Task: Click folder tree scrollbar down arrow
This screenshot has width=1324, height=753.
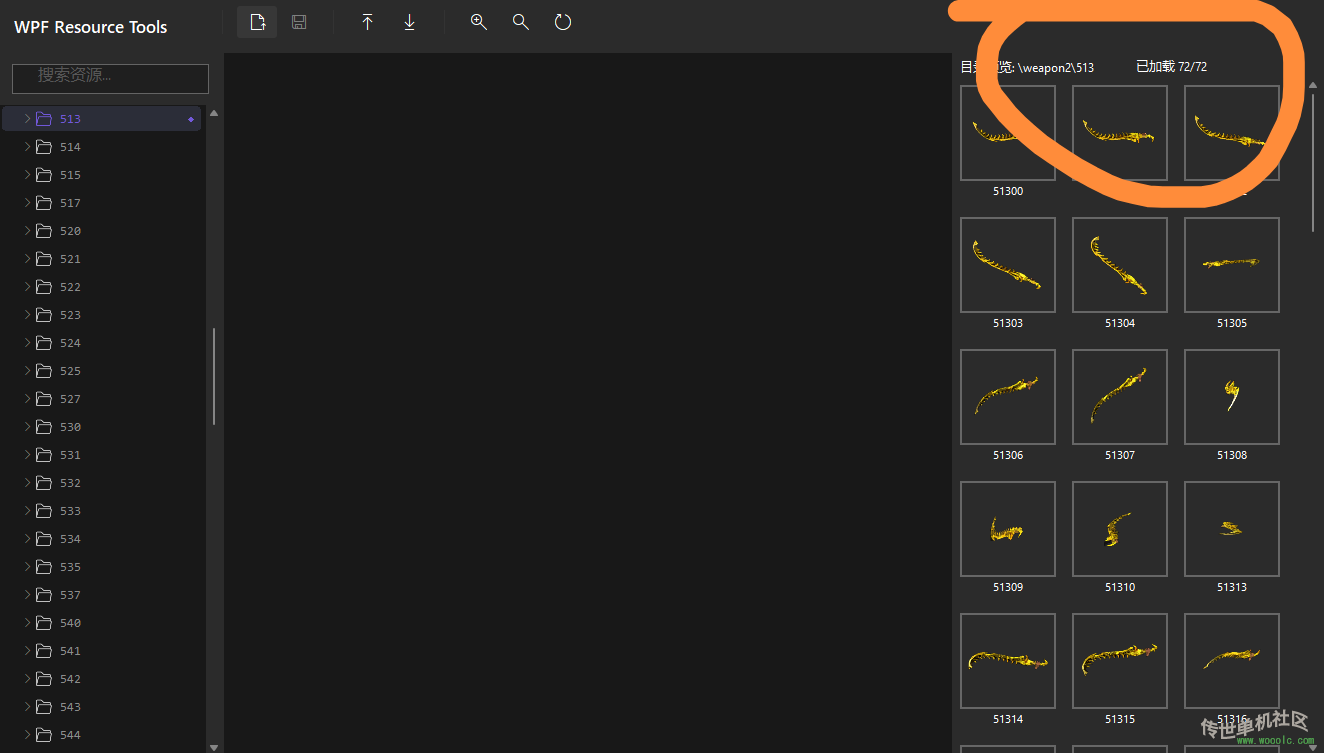Action: 214,746
